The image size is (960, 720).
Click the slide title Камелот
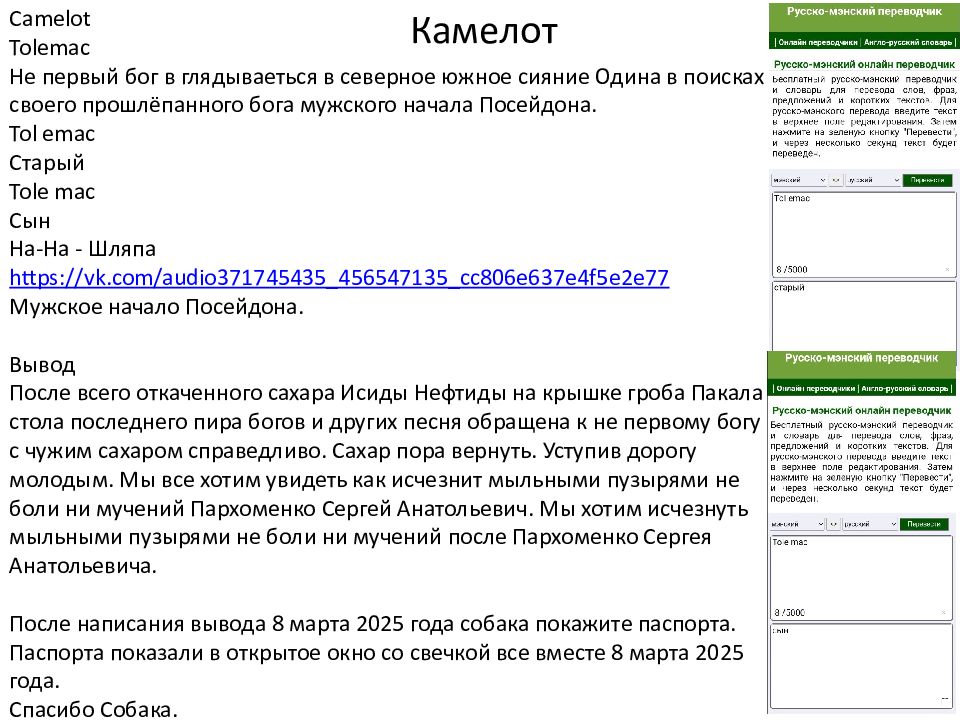pos(484,30)
